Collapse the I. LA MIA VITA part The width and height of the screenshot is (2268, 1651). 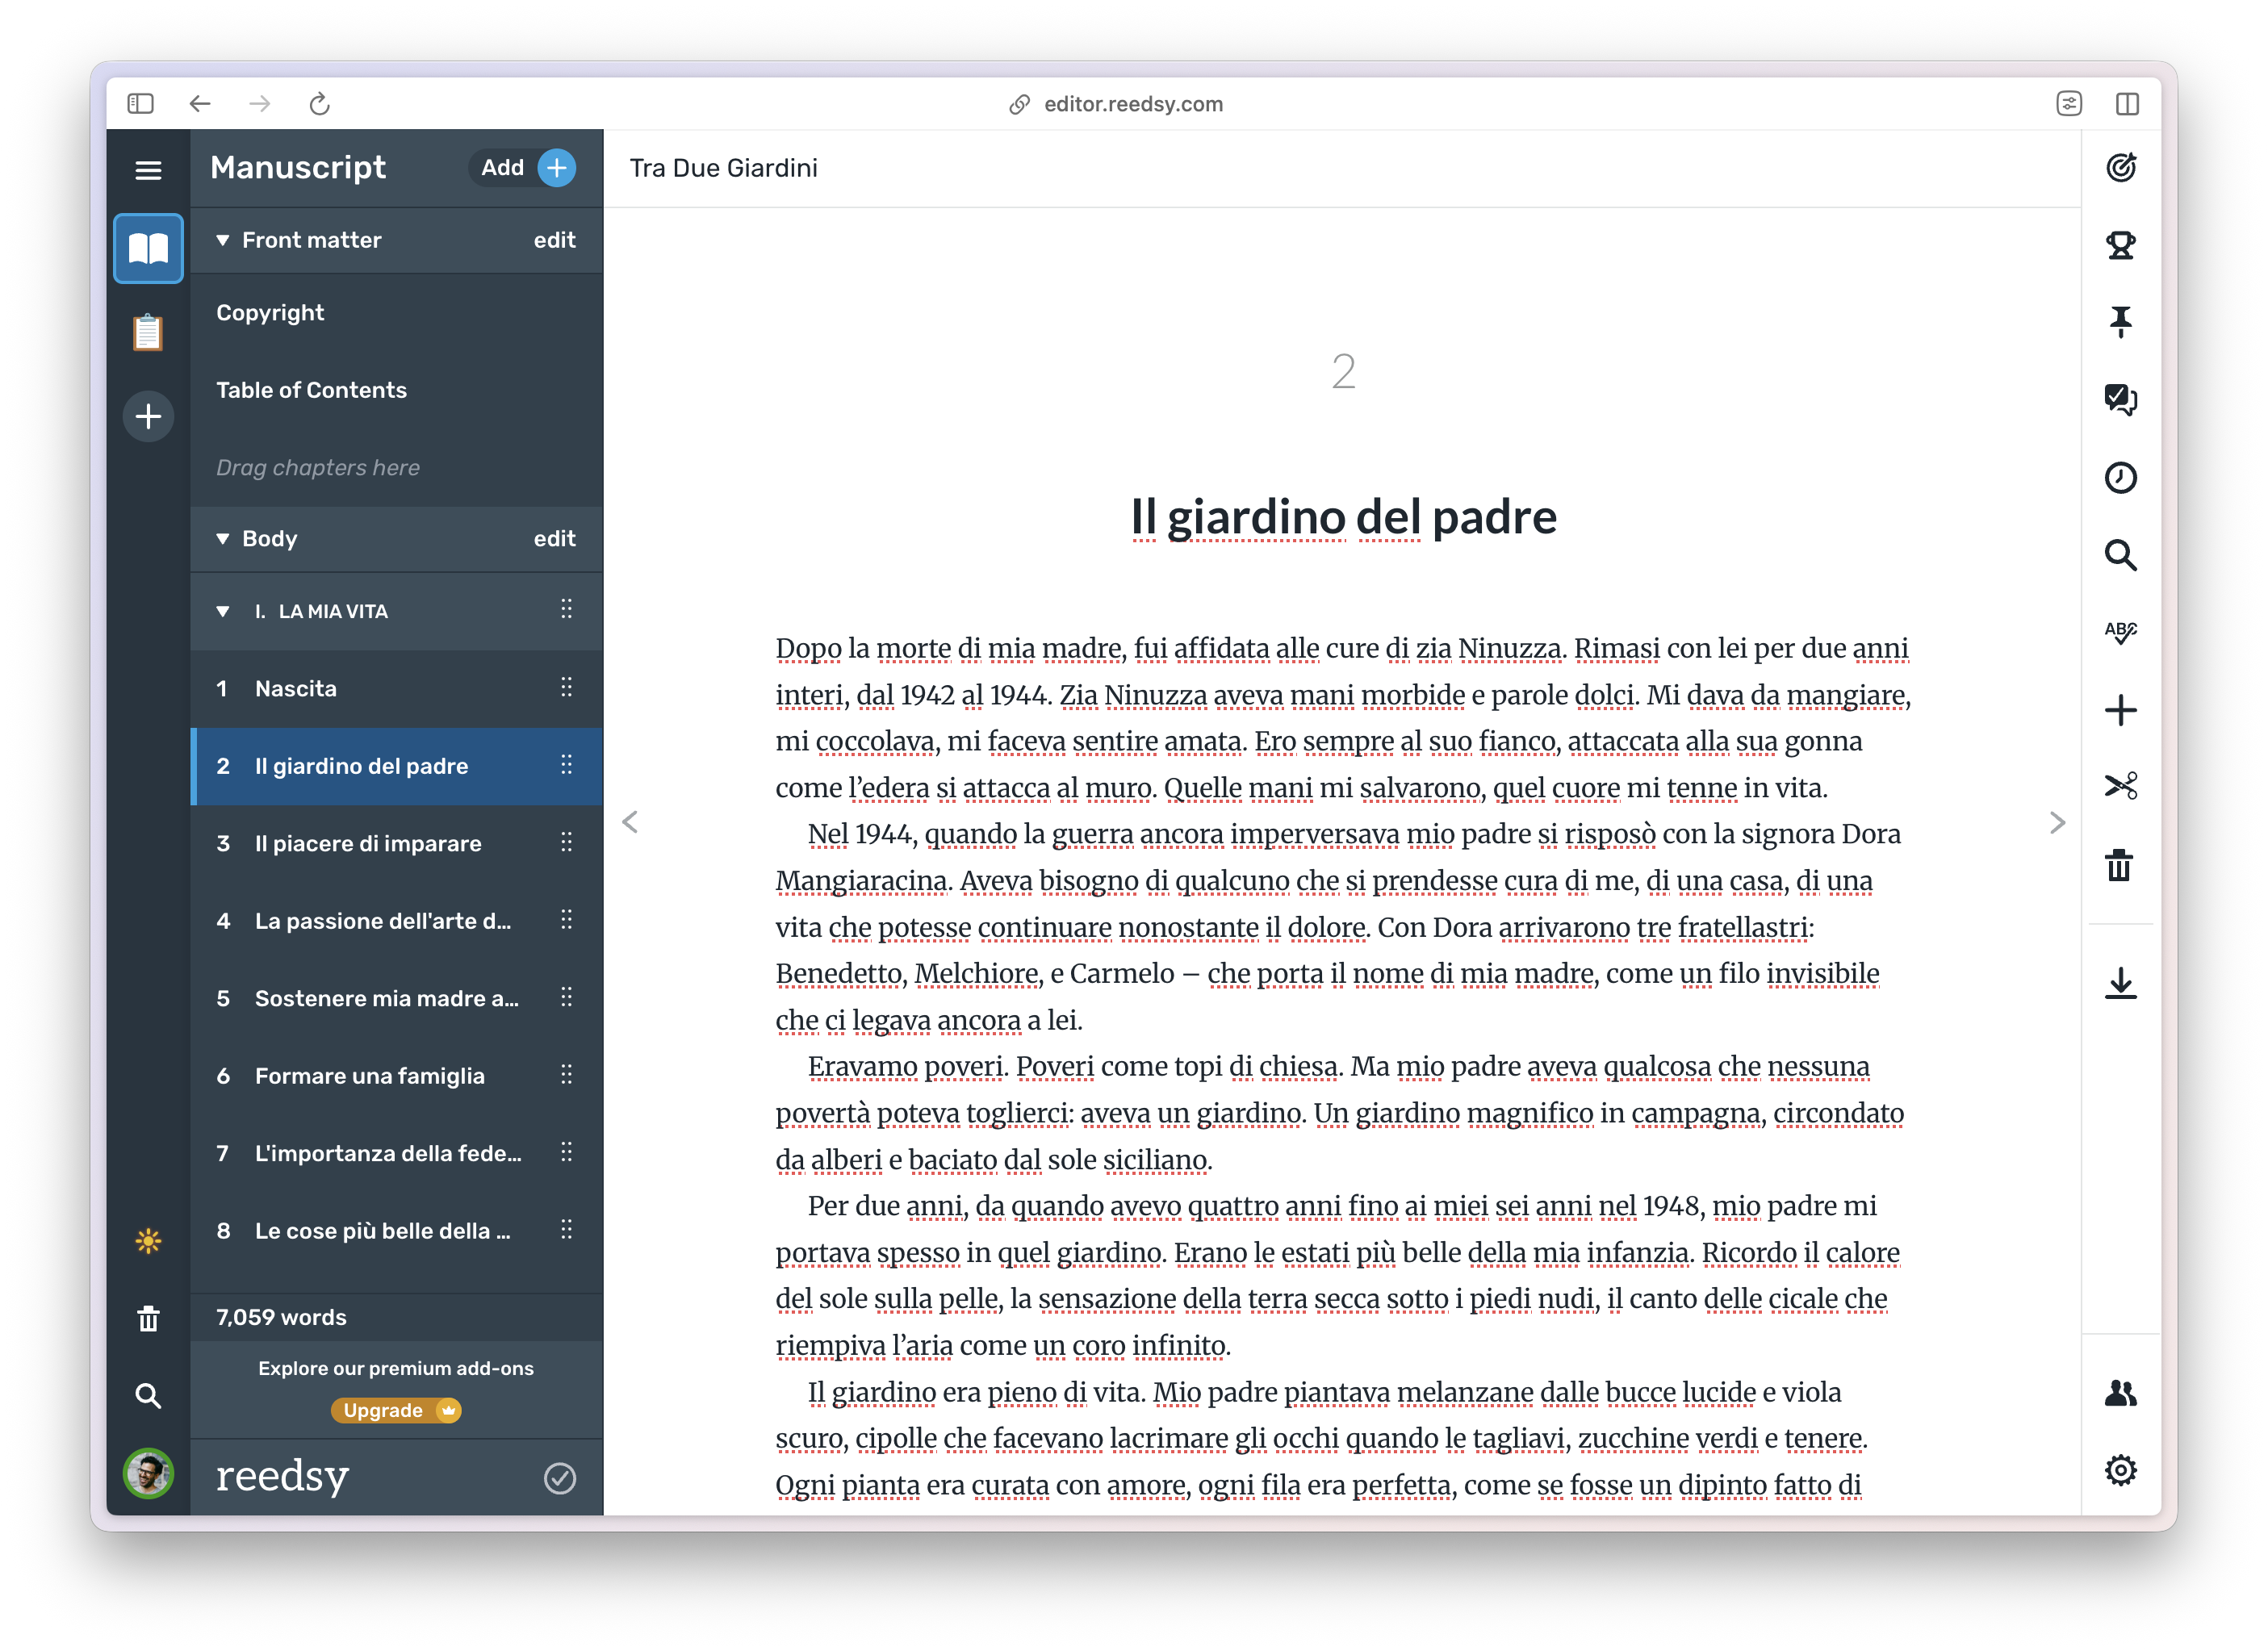point(224,611)
